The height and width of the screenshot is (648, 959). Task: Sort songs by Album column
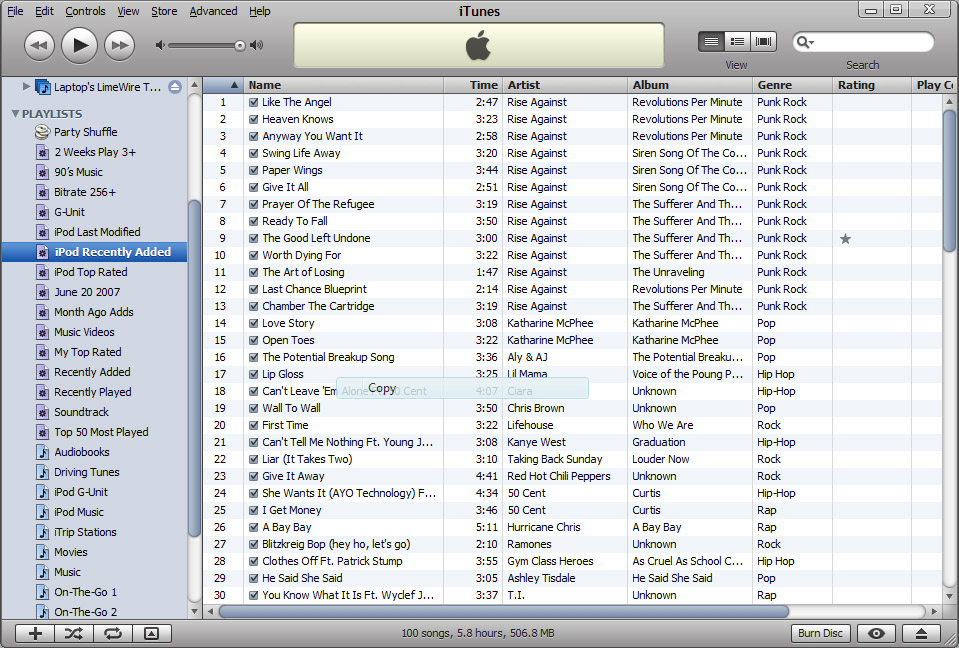[691, 85]
